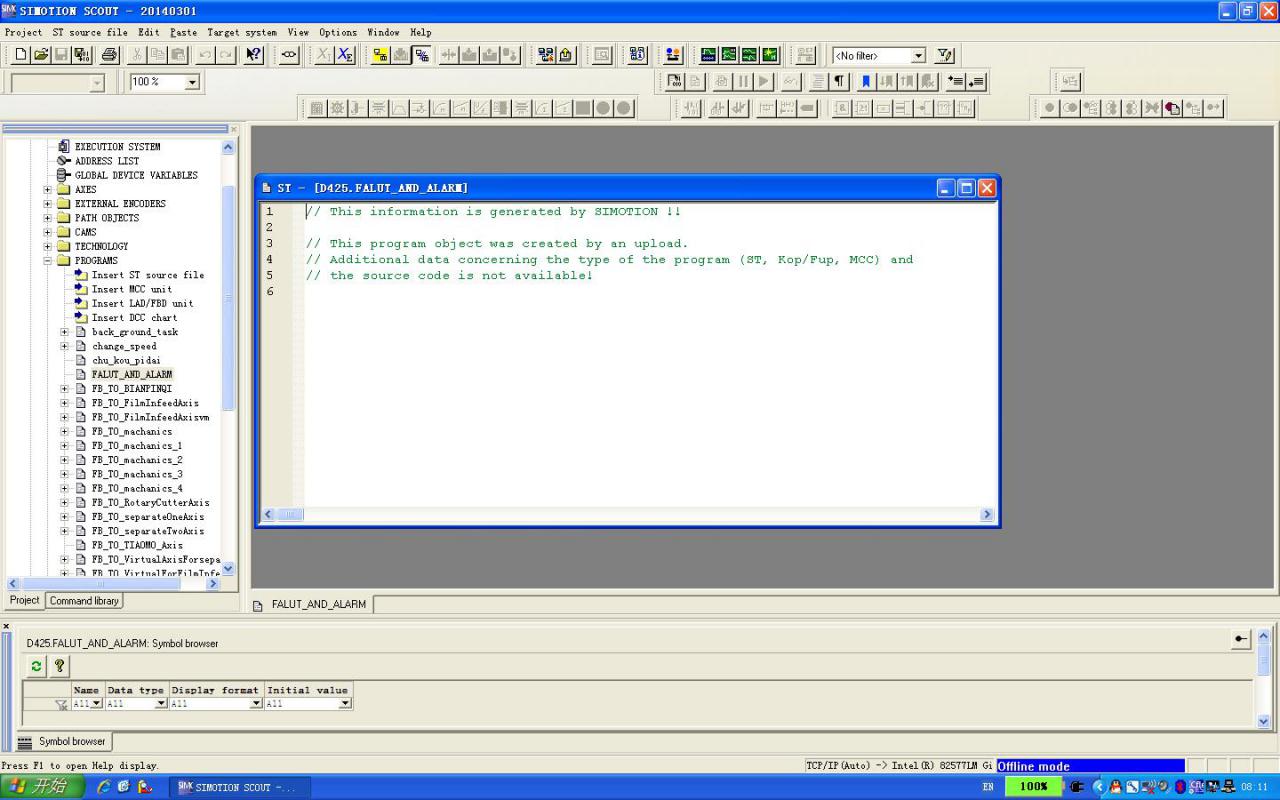
Task: Click the Save and compile all icon
Action: 82,55
